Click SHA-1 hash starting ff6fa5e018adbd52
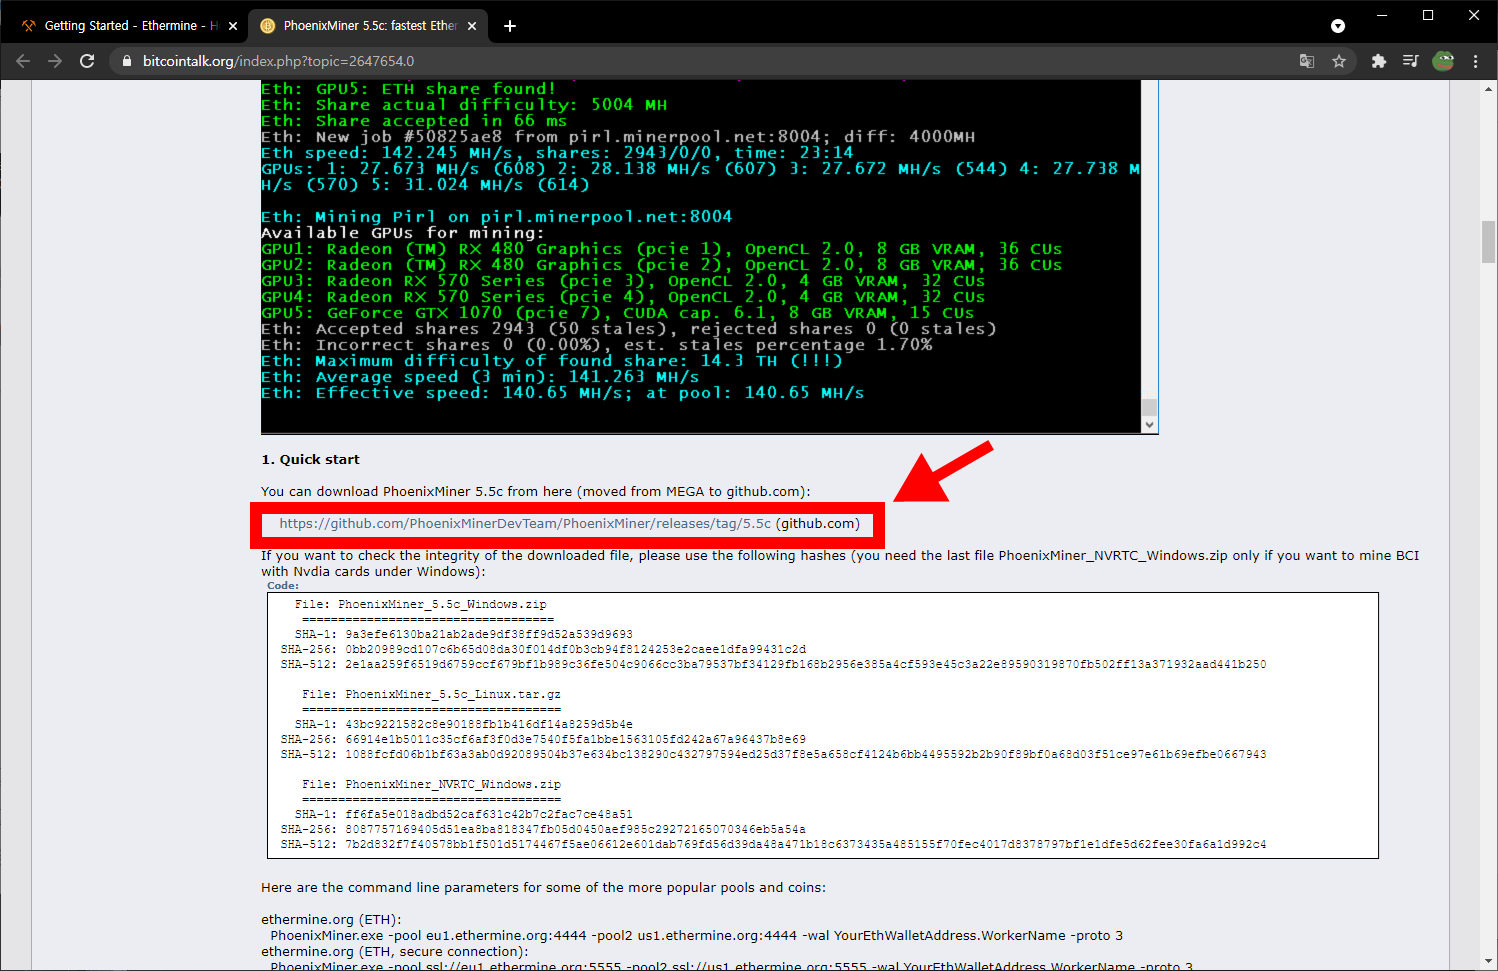This screenshot has height=971, width=1498. [489, 814]
